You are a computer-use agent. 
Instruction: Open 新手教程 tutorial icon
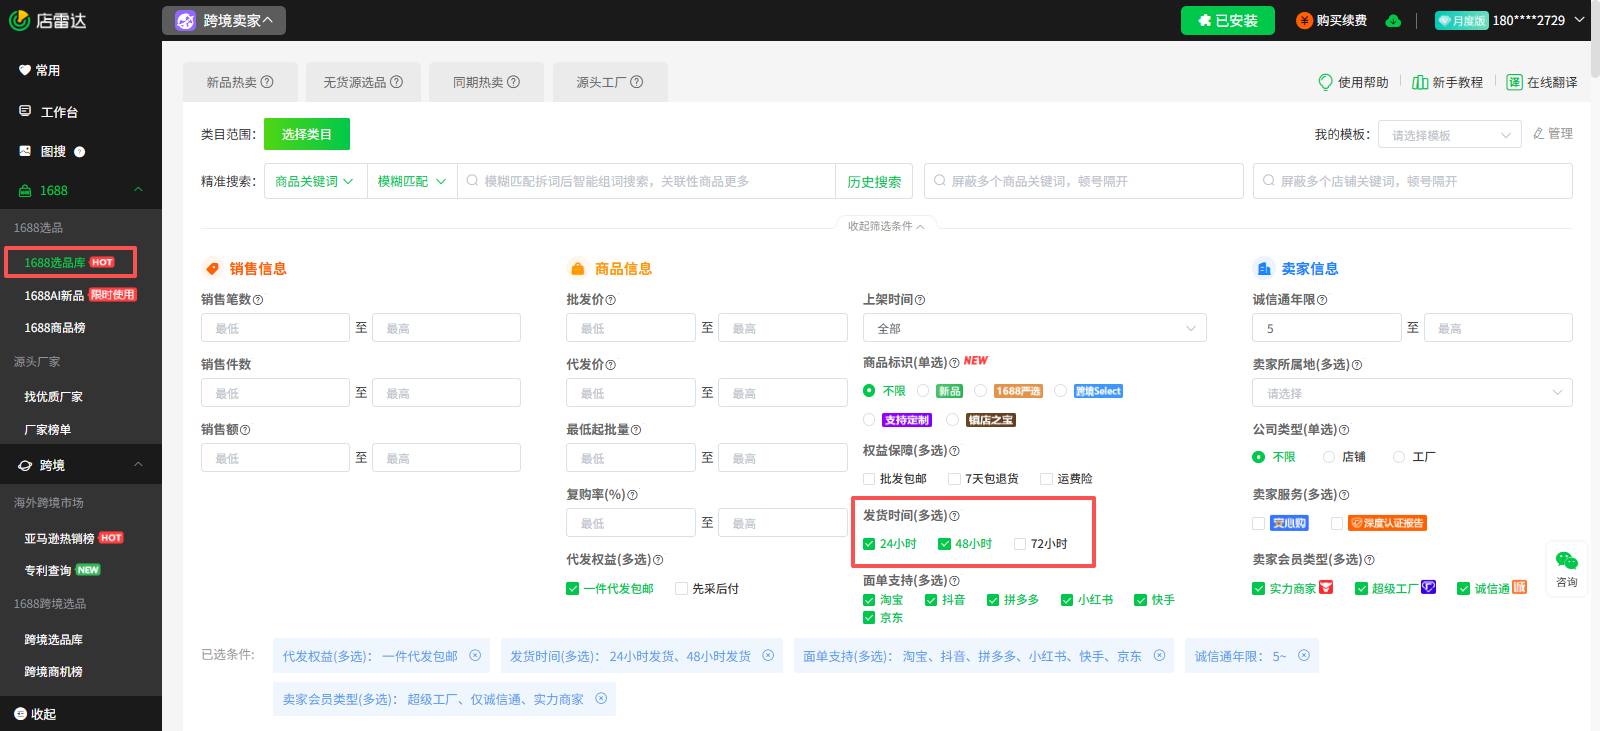1420,82
